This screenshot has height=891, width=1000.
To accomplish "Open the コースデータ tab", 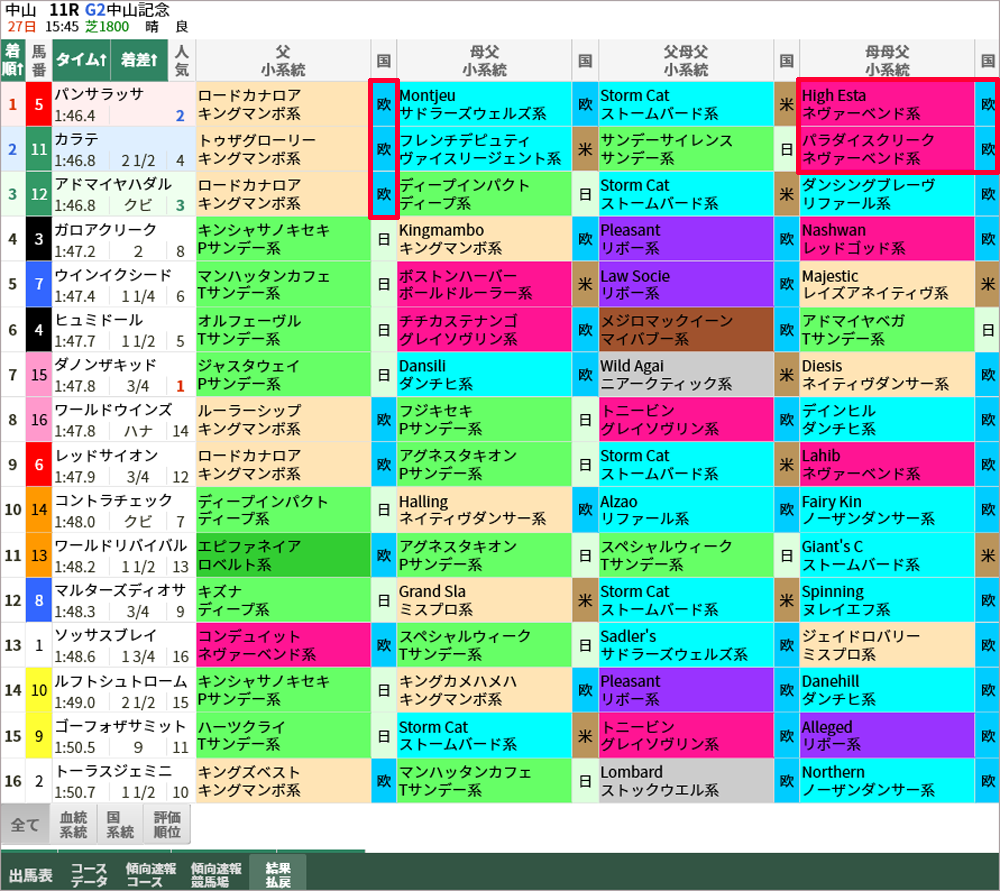I will (89, 874).
